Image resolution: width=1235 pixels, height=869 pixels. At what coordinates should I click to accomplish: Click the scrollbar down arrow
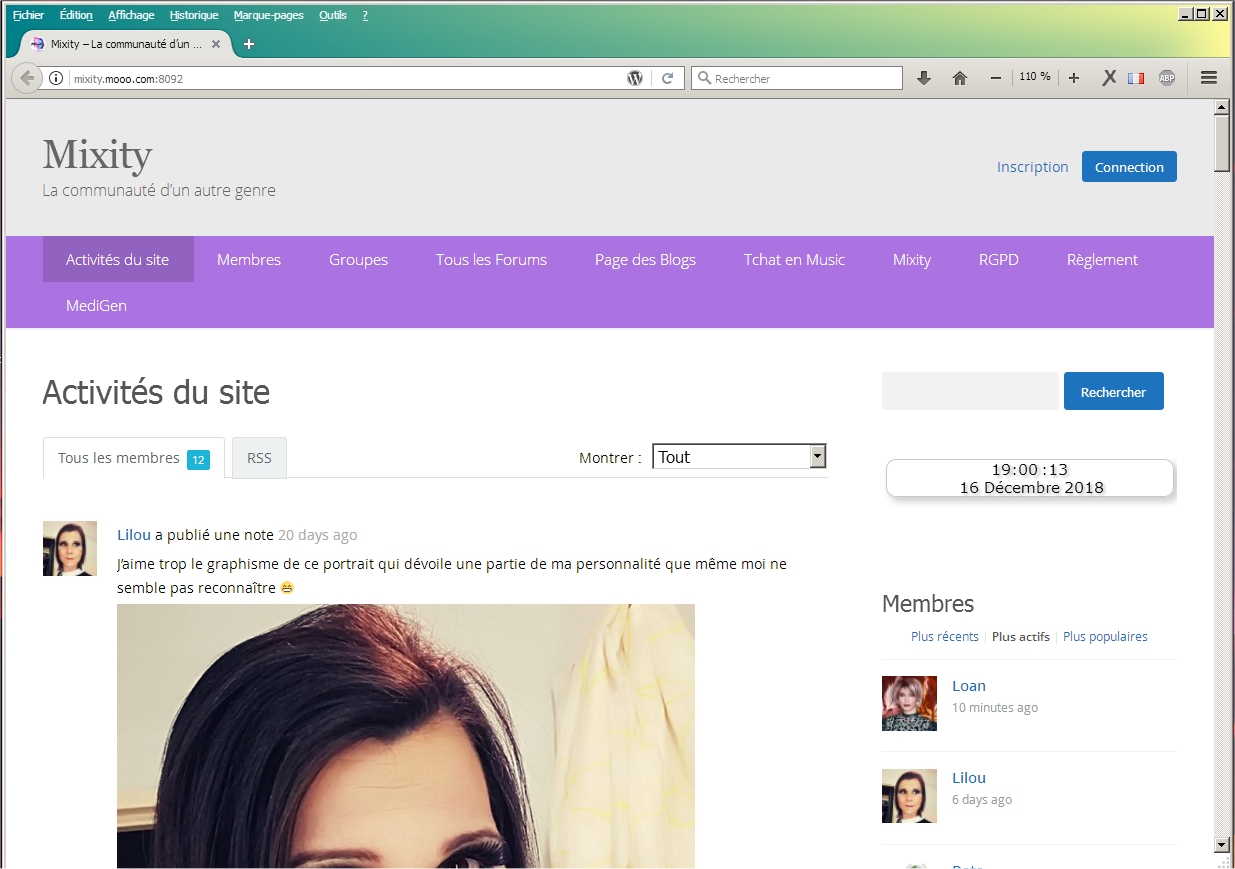[x=1221, y=844]
